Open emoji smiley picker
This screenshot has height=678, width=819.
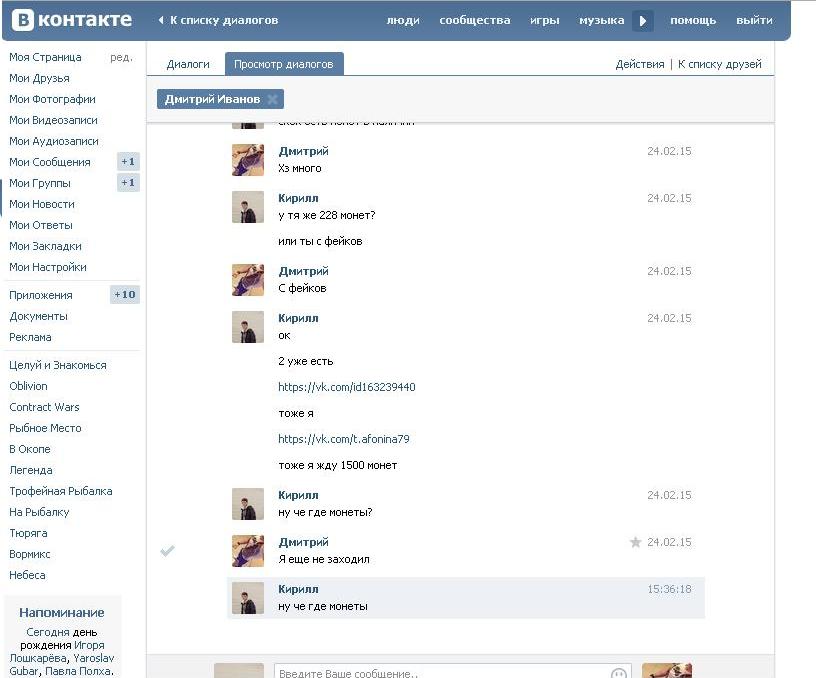(x=619, y=673)
